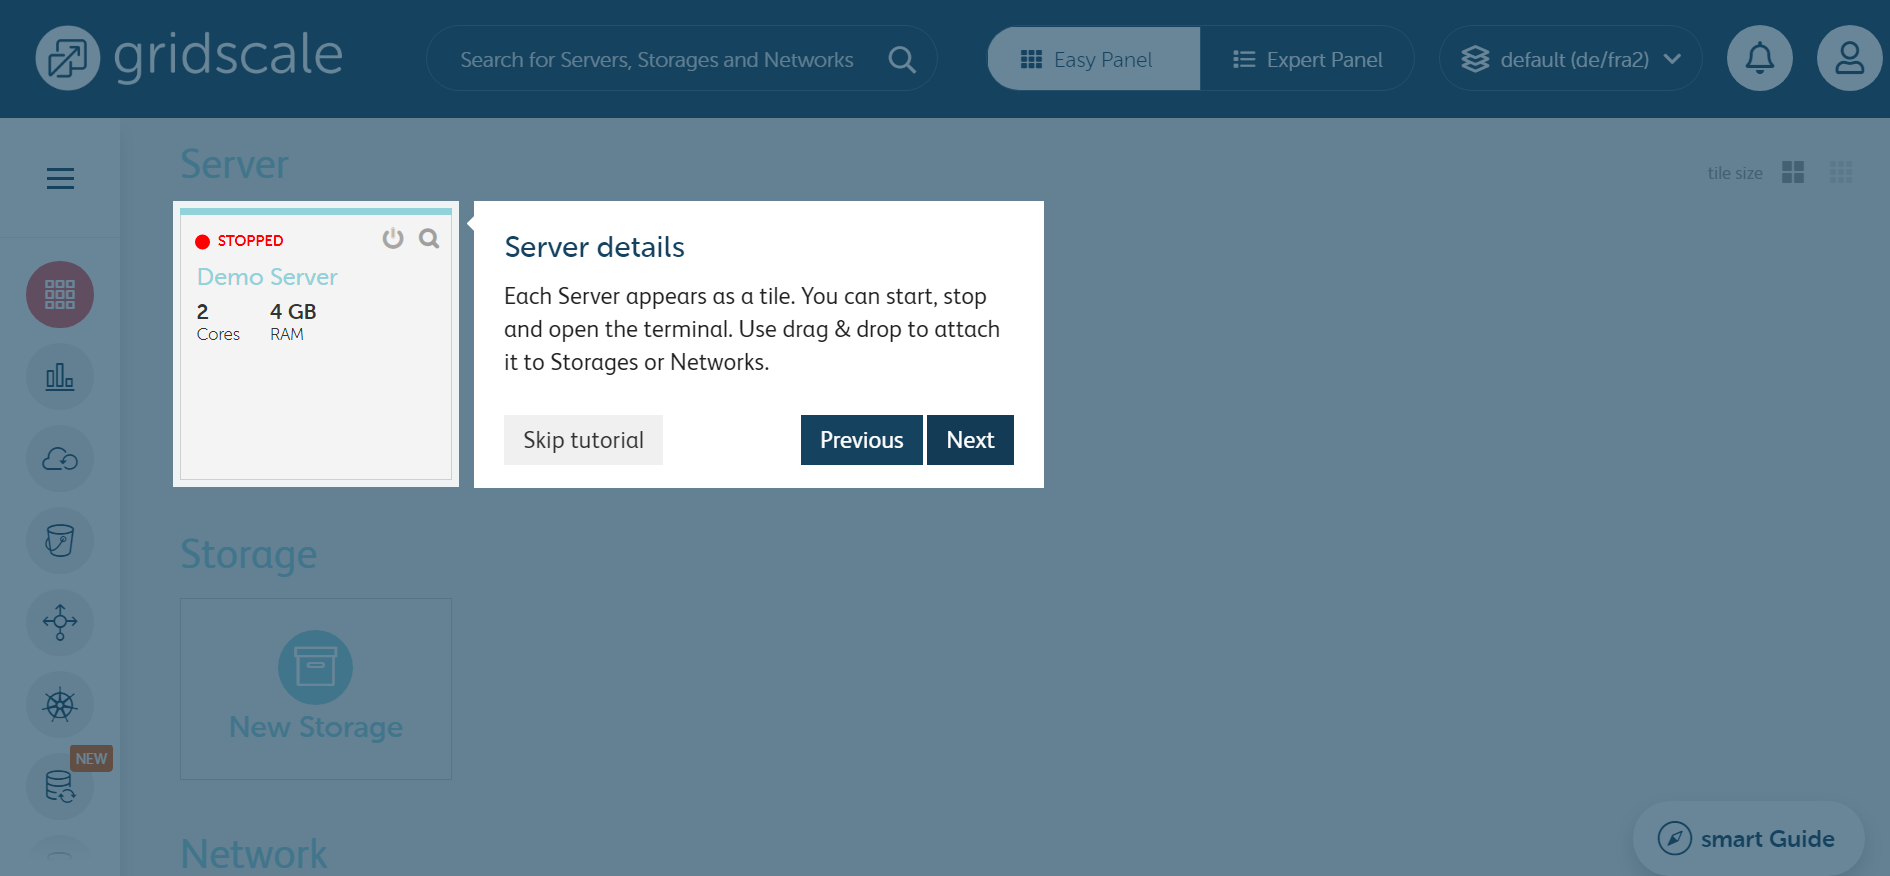
Task: Click the Server details tutorial title
Action: [594, 247]
